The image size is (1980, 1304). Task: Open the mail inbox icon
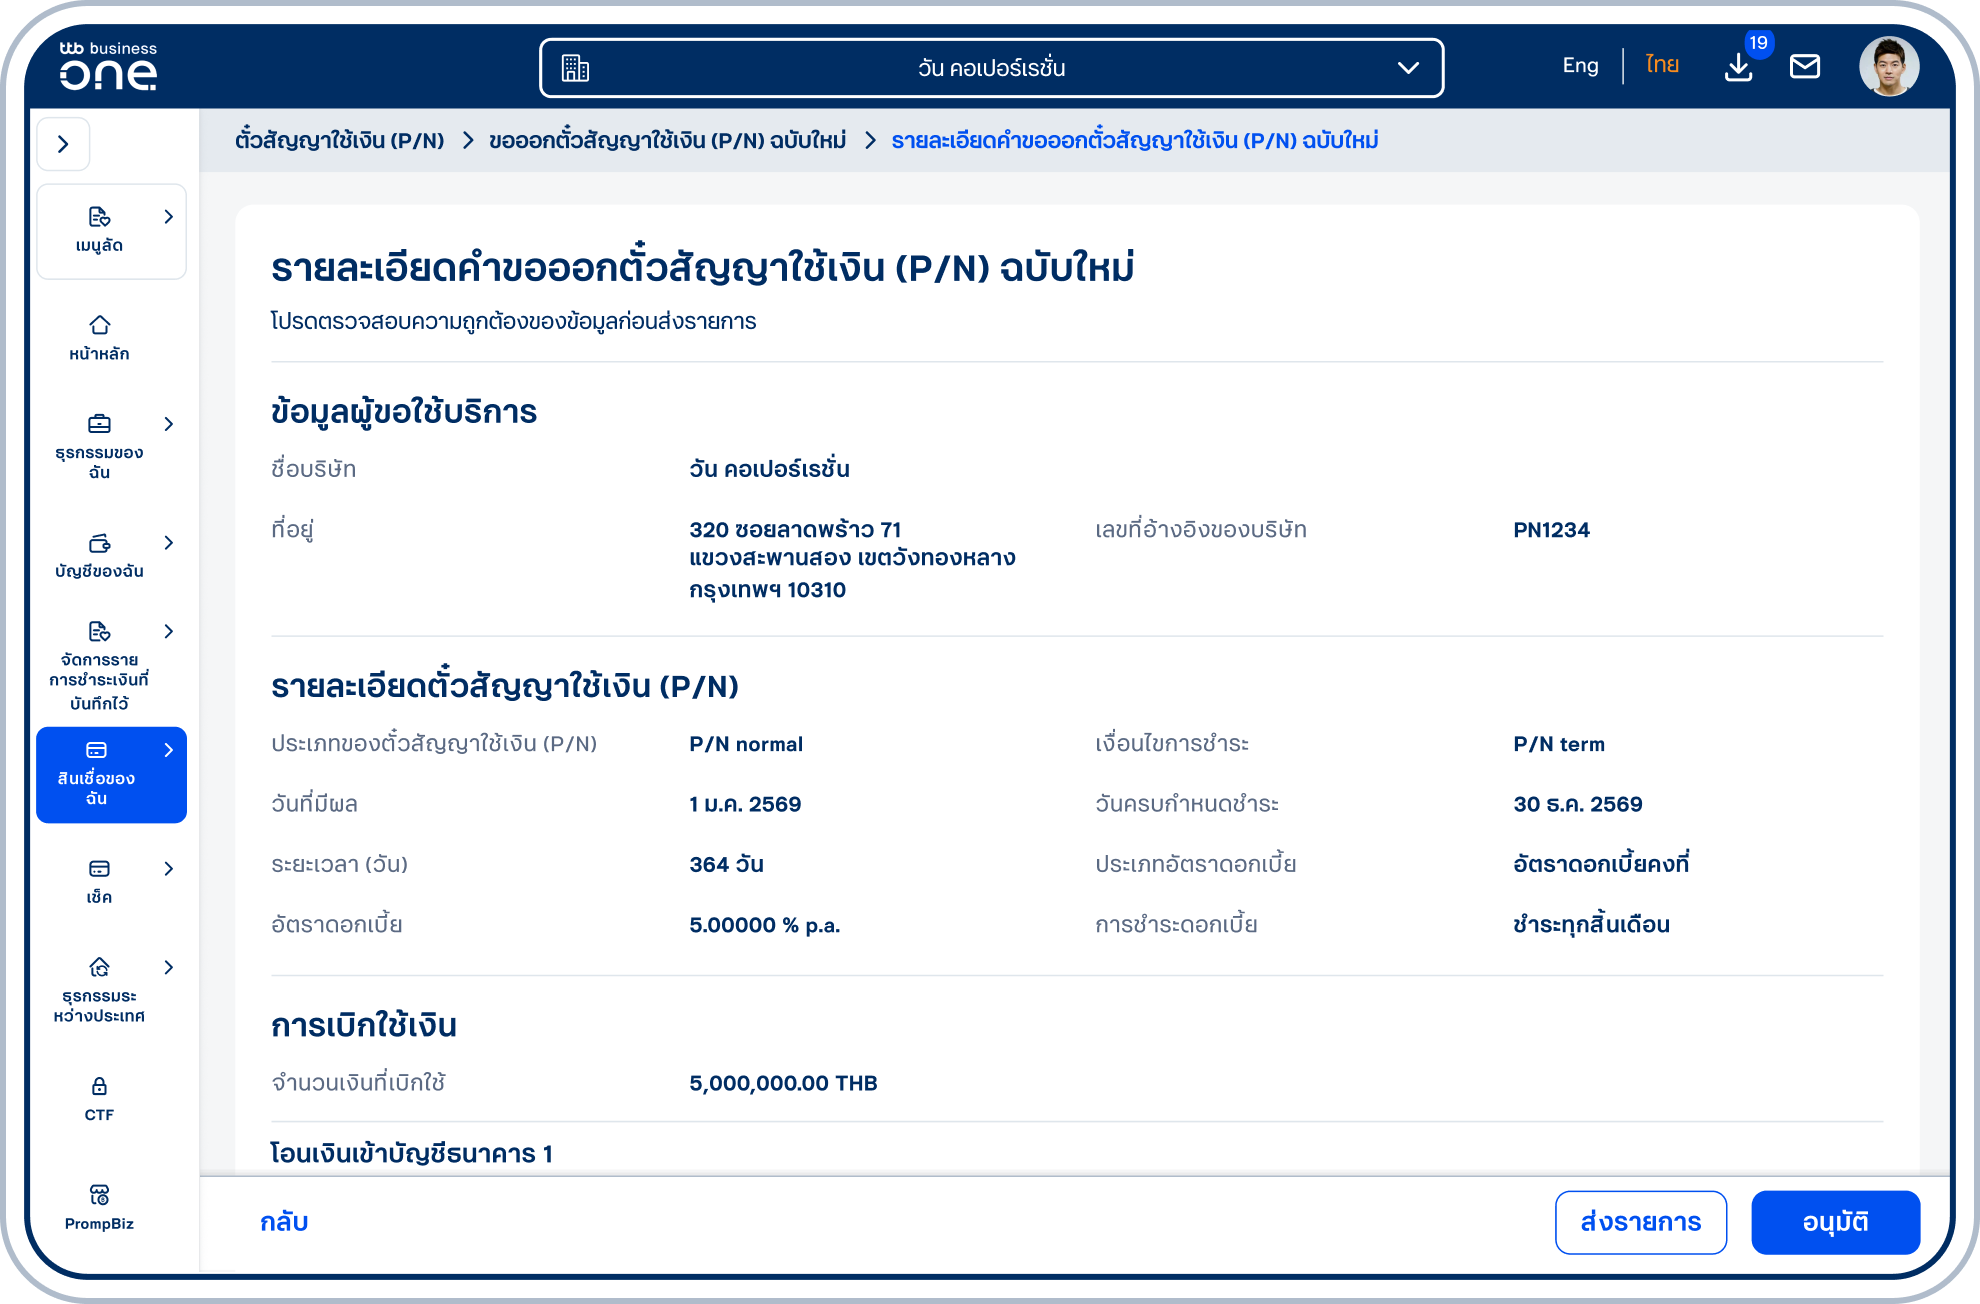[1805, 67]
